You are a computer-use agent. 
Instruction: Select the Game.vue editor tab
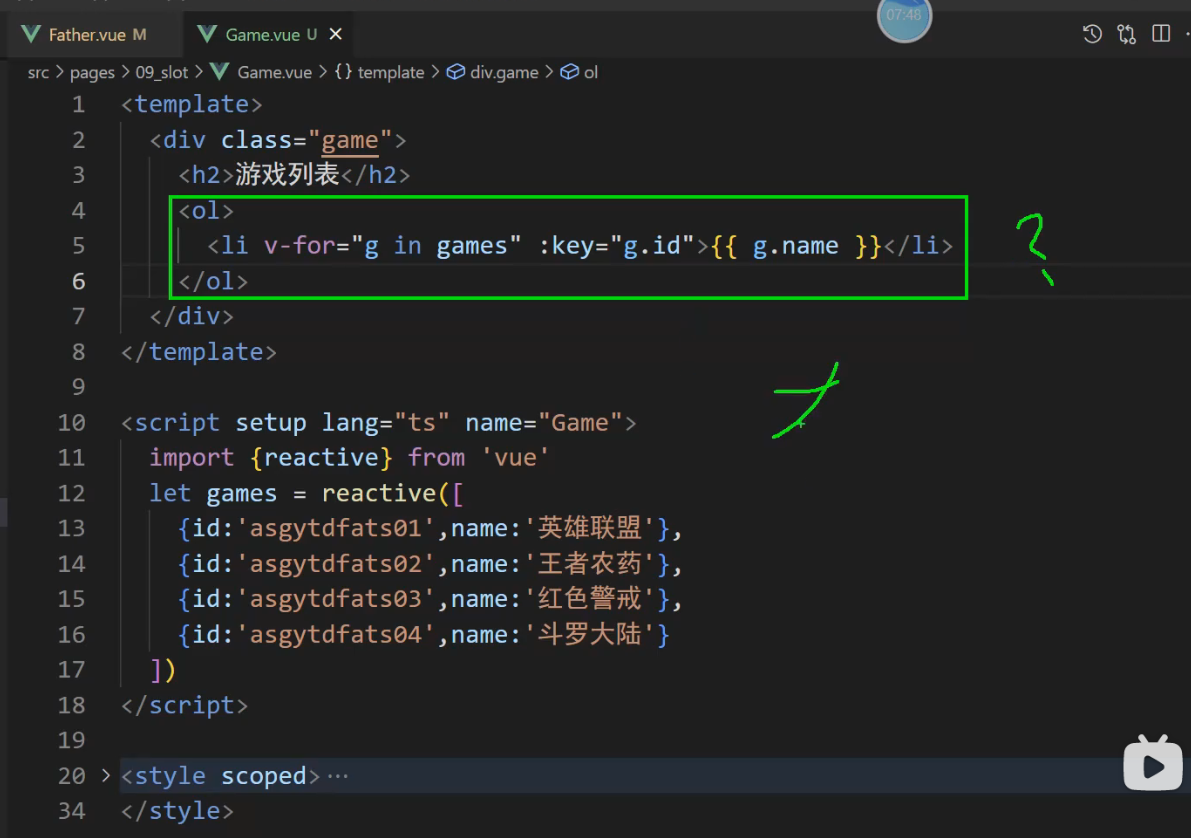pos(262,34)
